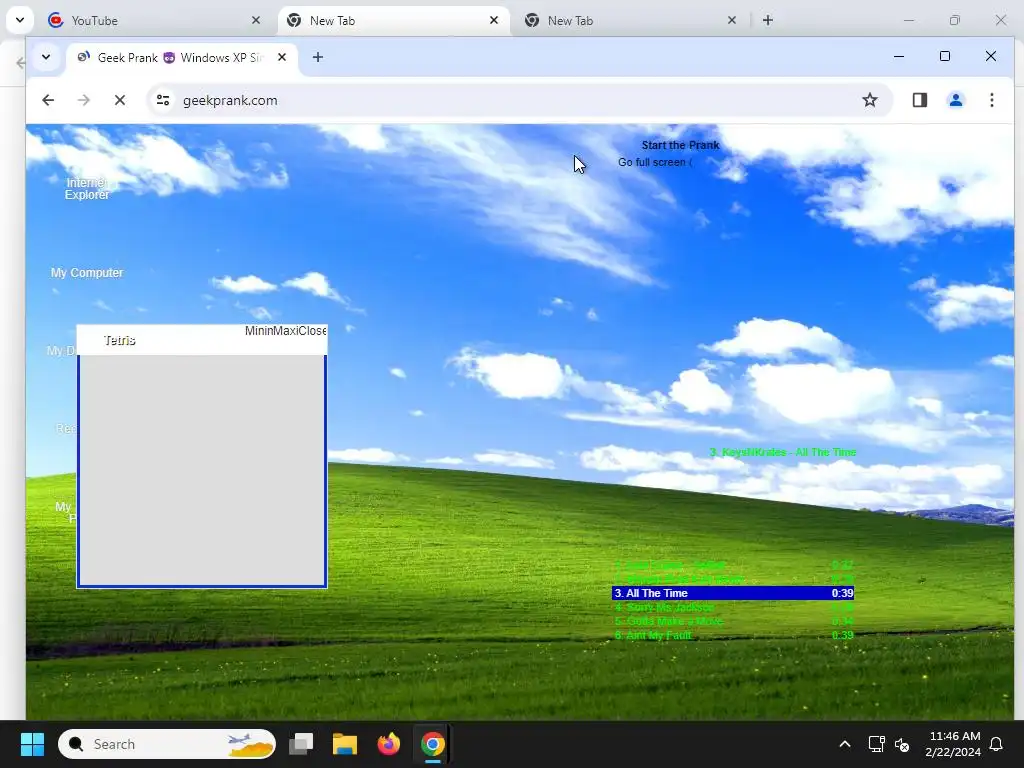View site information icon beside the URL
1024x768 pixels.
163,100
